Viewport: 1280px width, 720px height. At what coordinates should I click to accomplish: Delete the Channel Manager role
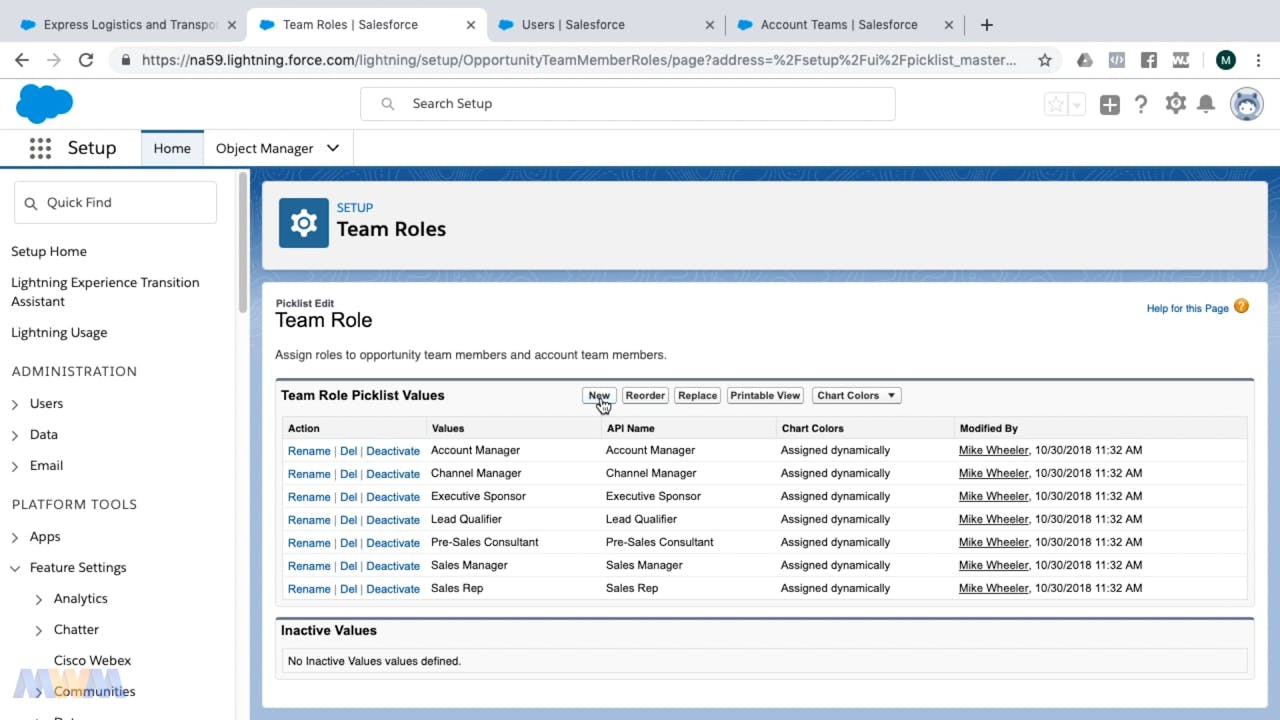click(x=348, y=474)
